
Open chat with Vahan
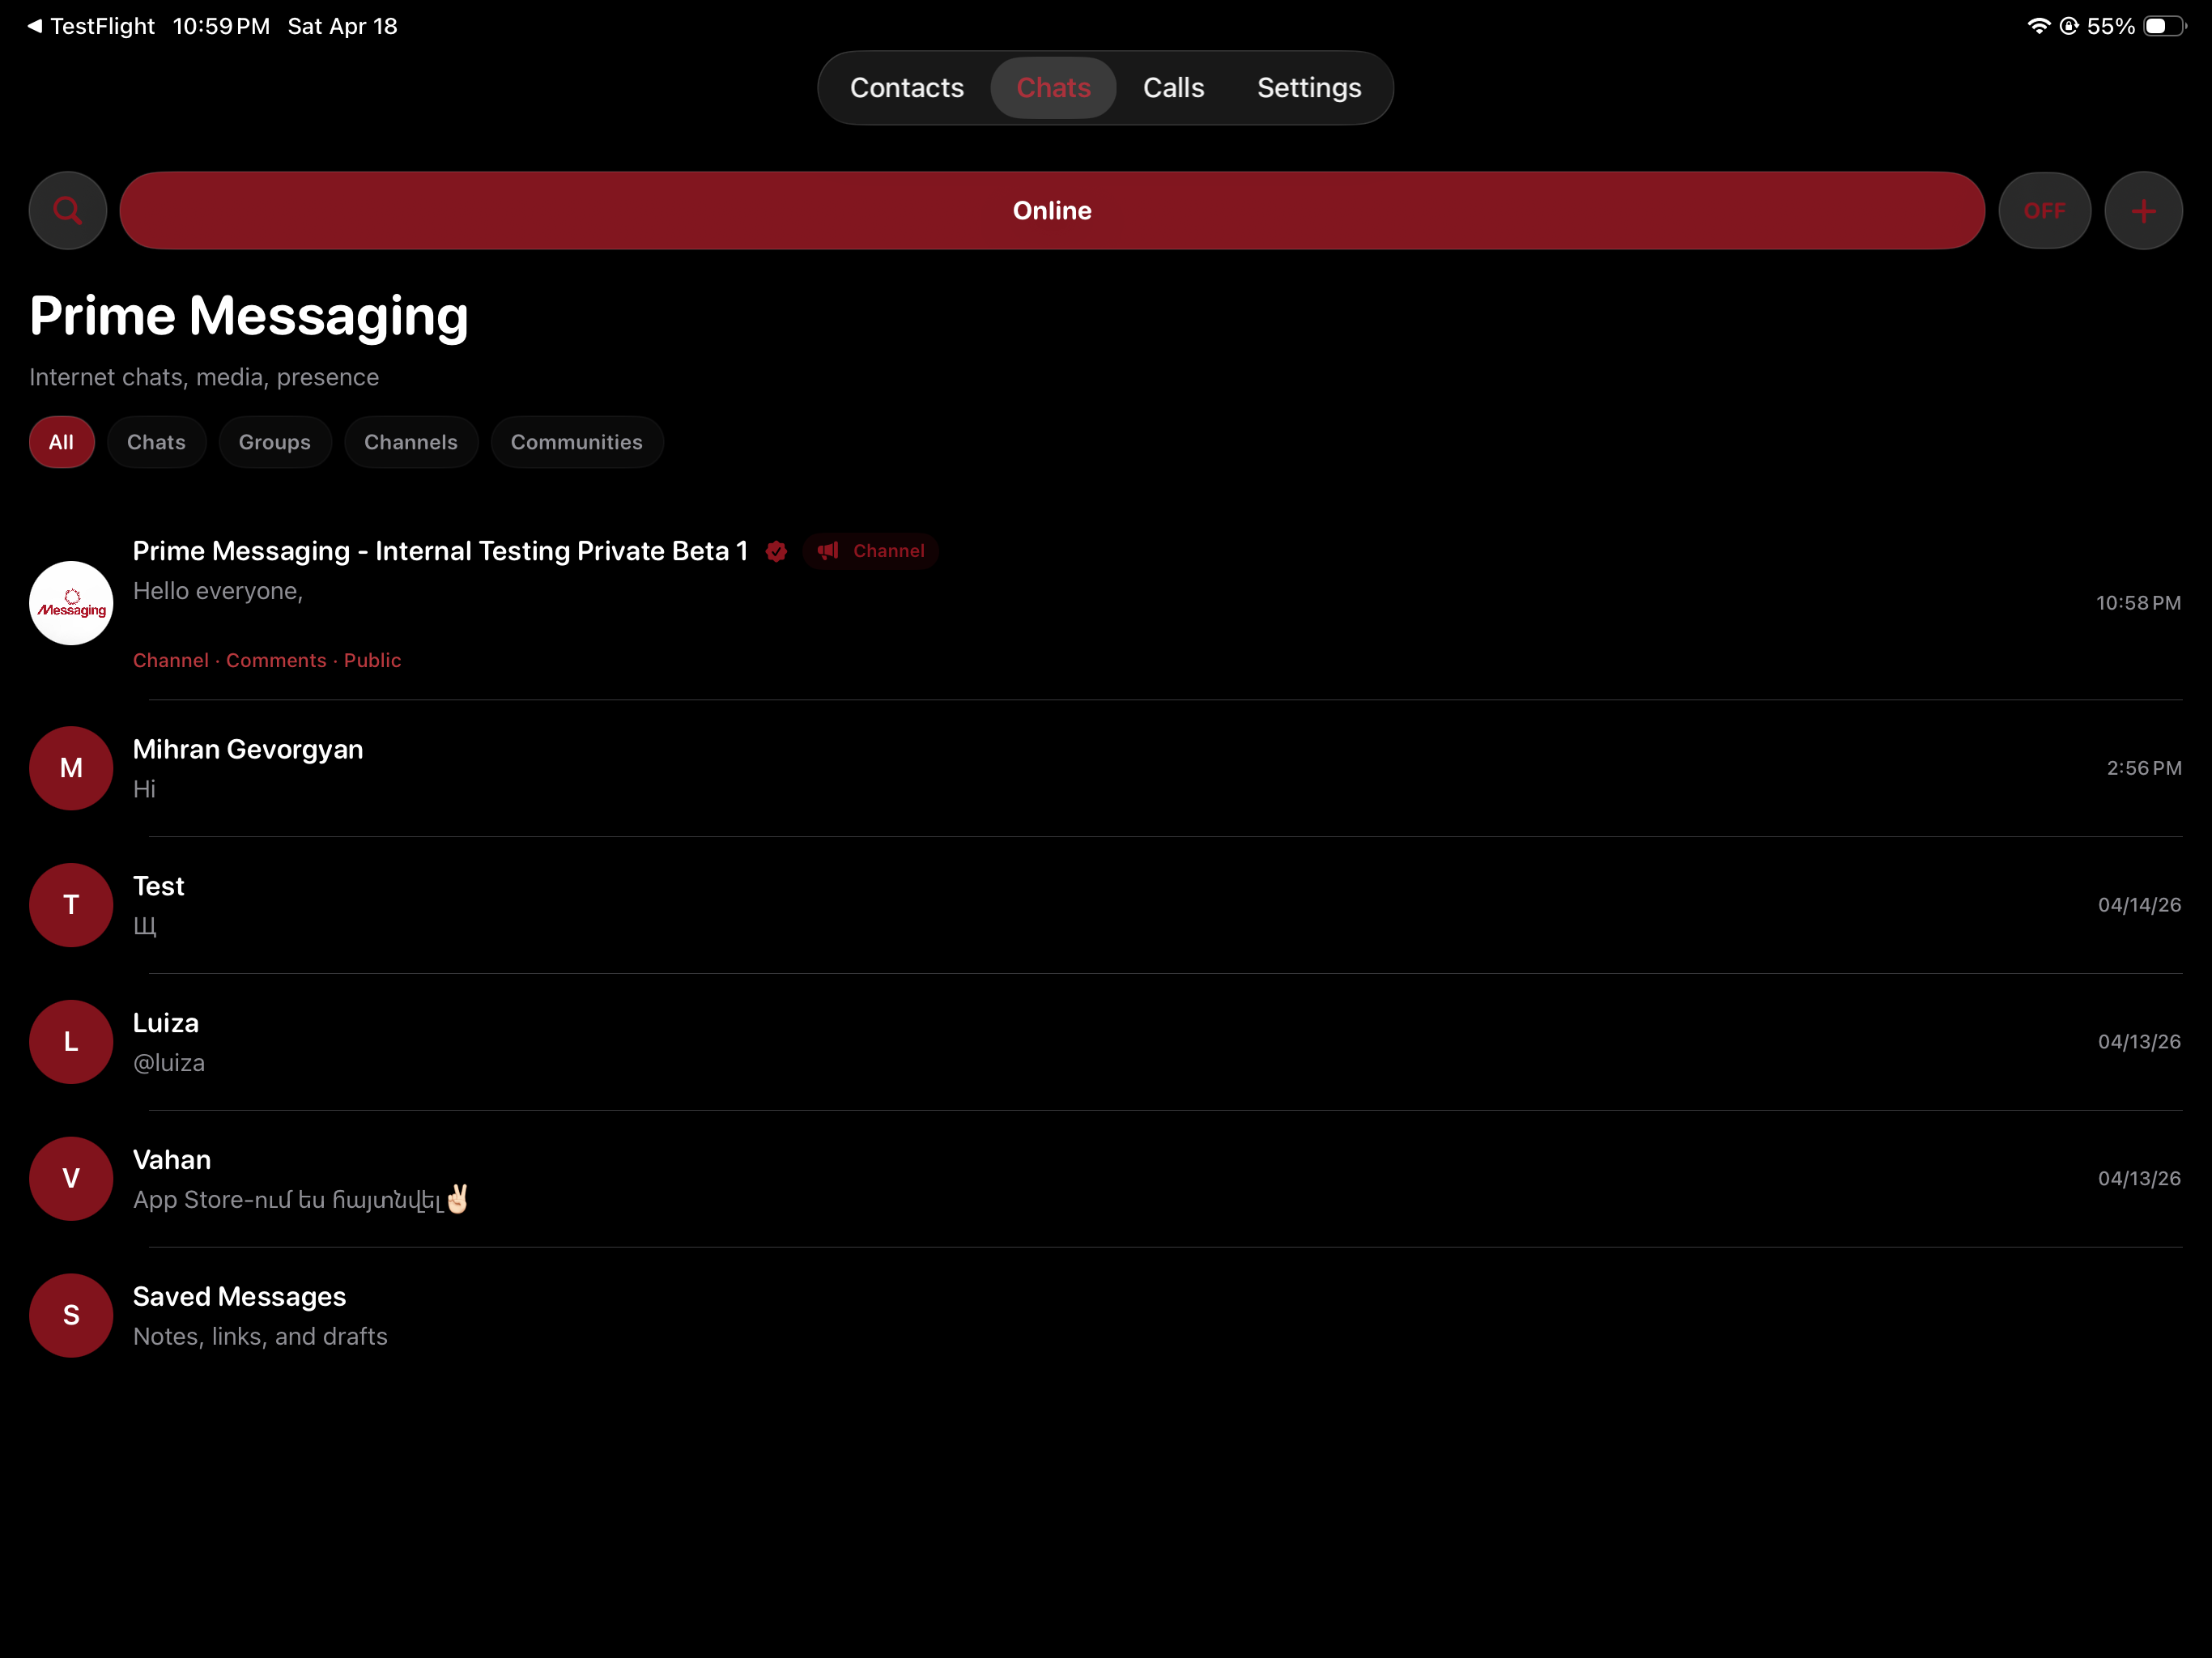point(1105,1179)
